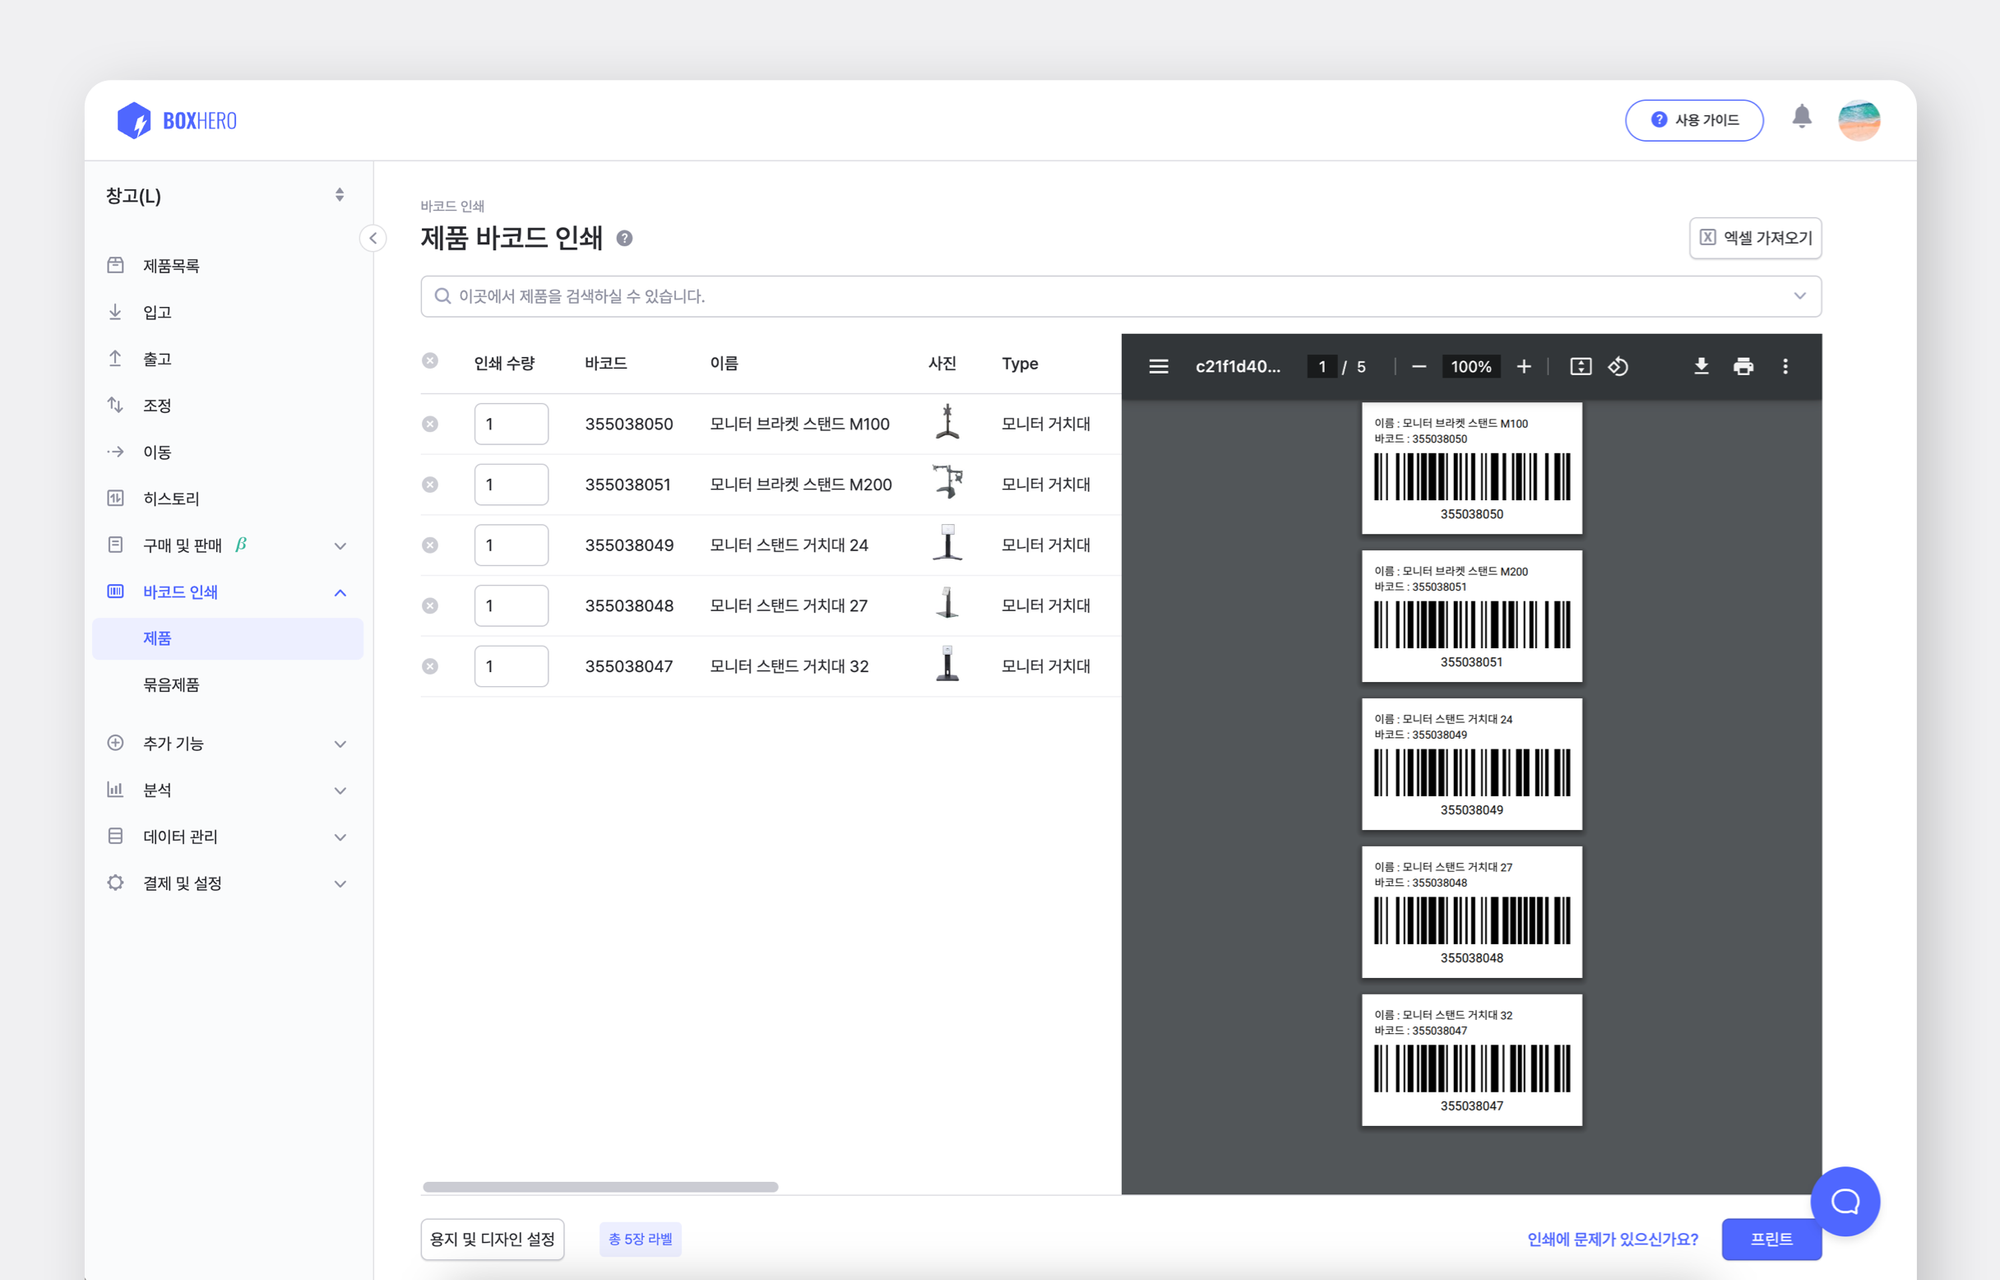Screen dimensions: 2000x1280
Task: Open more options in the PDF toolbar
Action: point(1786,366)
